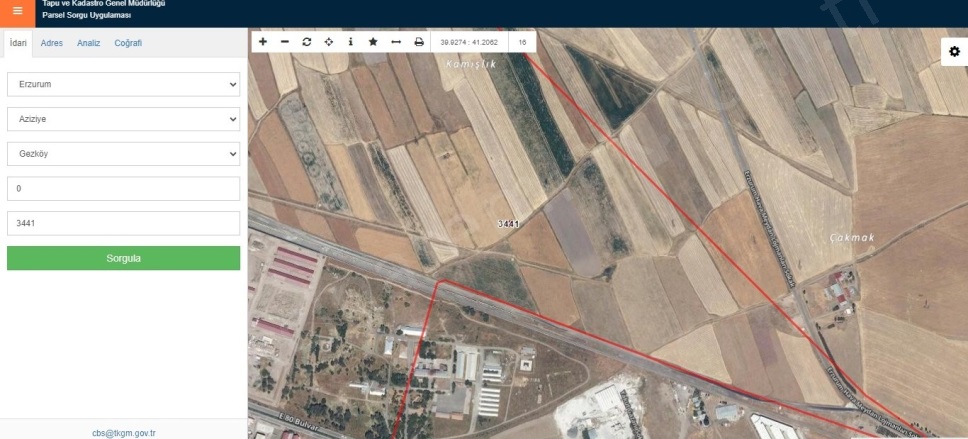Expand the Erzurum province dropdown
This screenshot has height=439, width=968.
click(123, 84)
